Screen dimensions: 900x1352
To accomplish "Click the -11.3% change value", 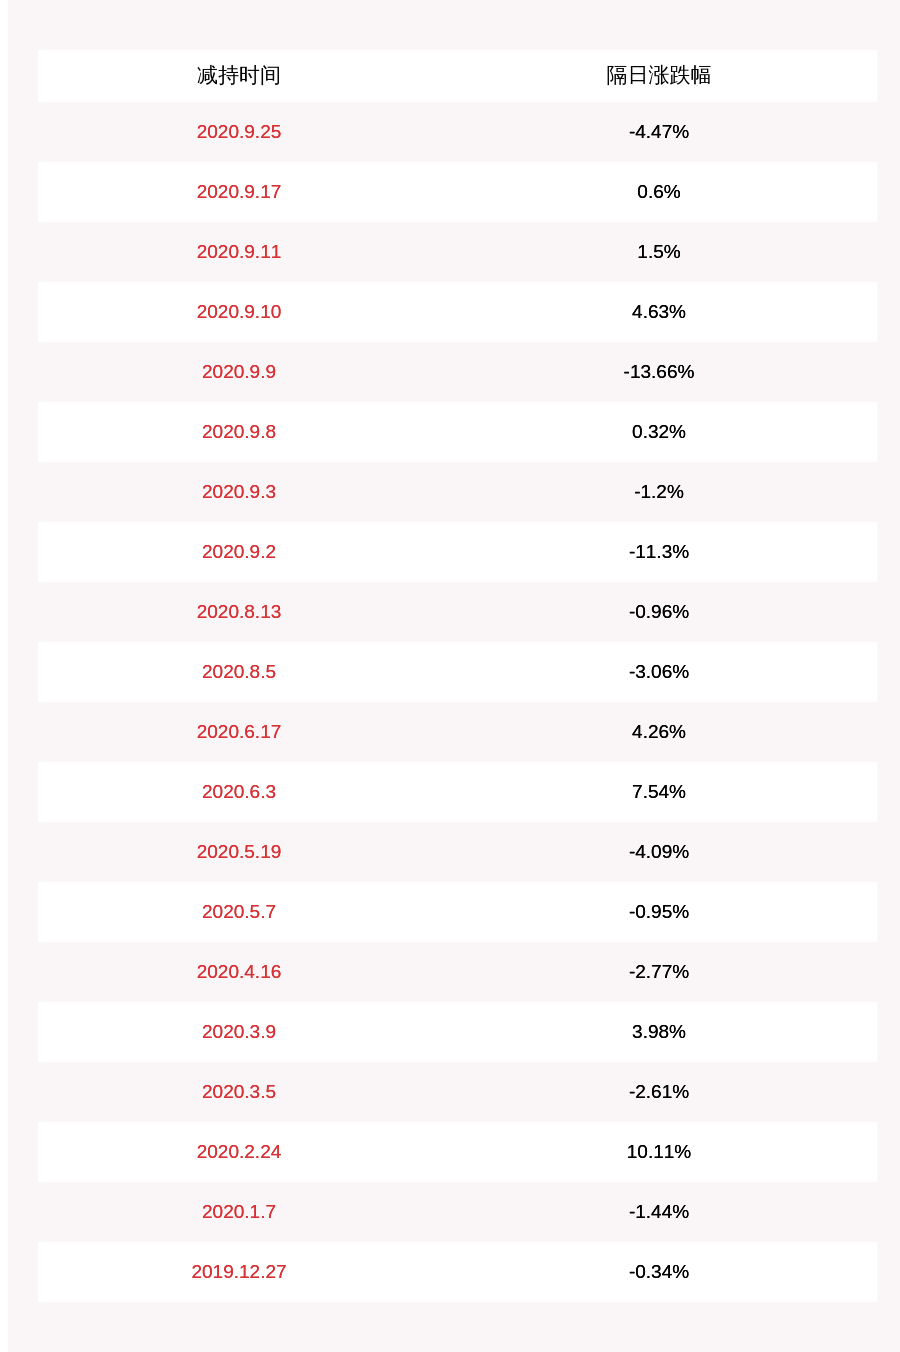I will [x=658, y=552].
